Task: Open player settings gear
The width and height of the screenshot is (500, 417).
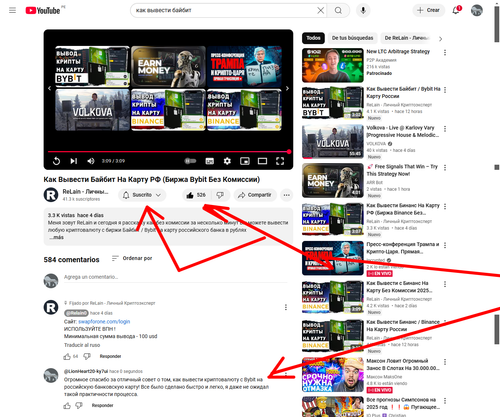Action: point(227,161)
